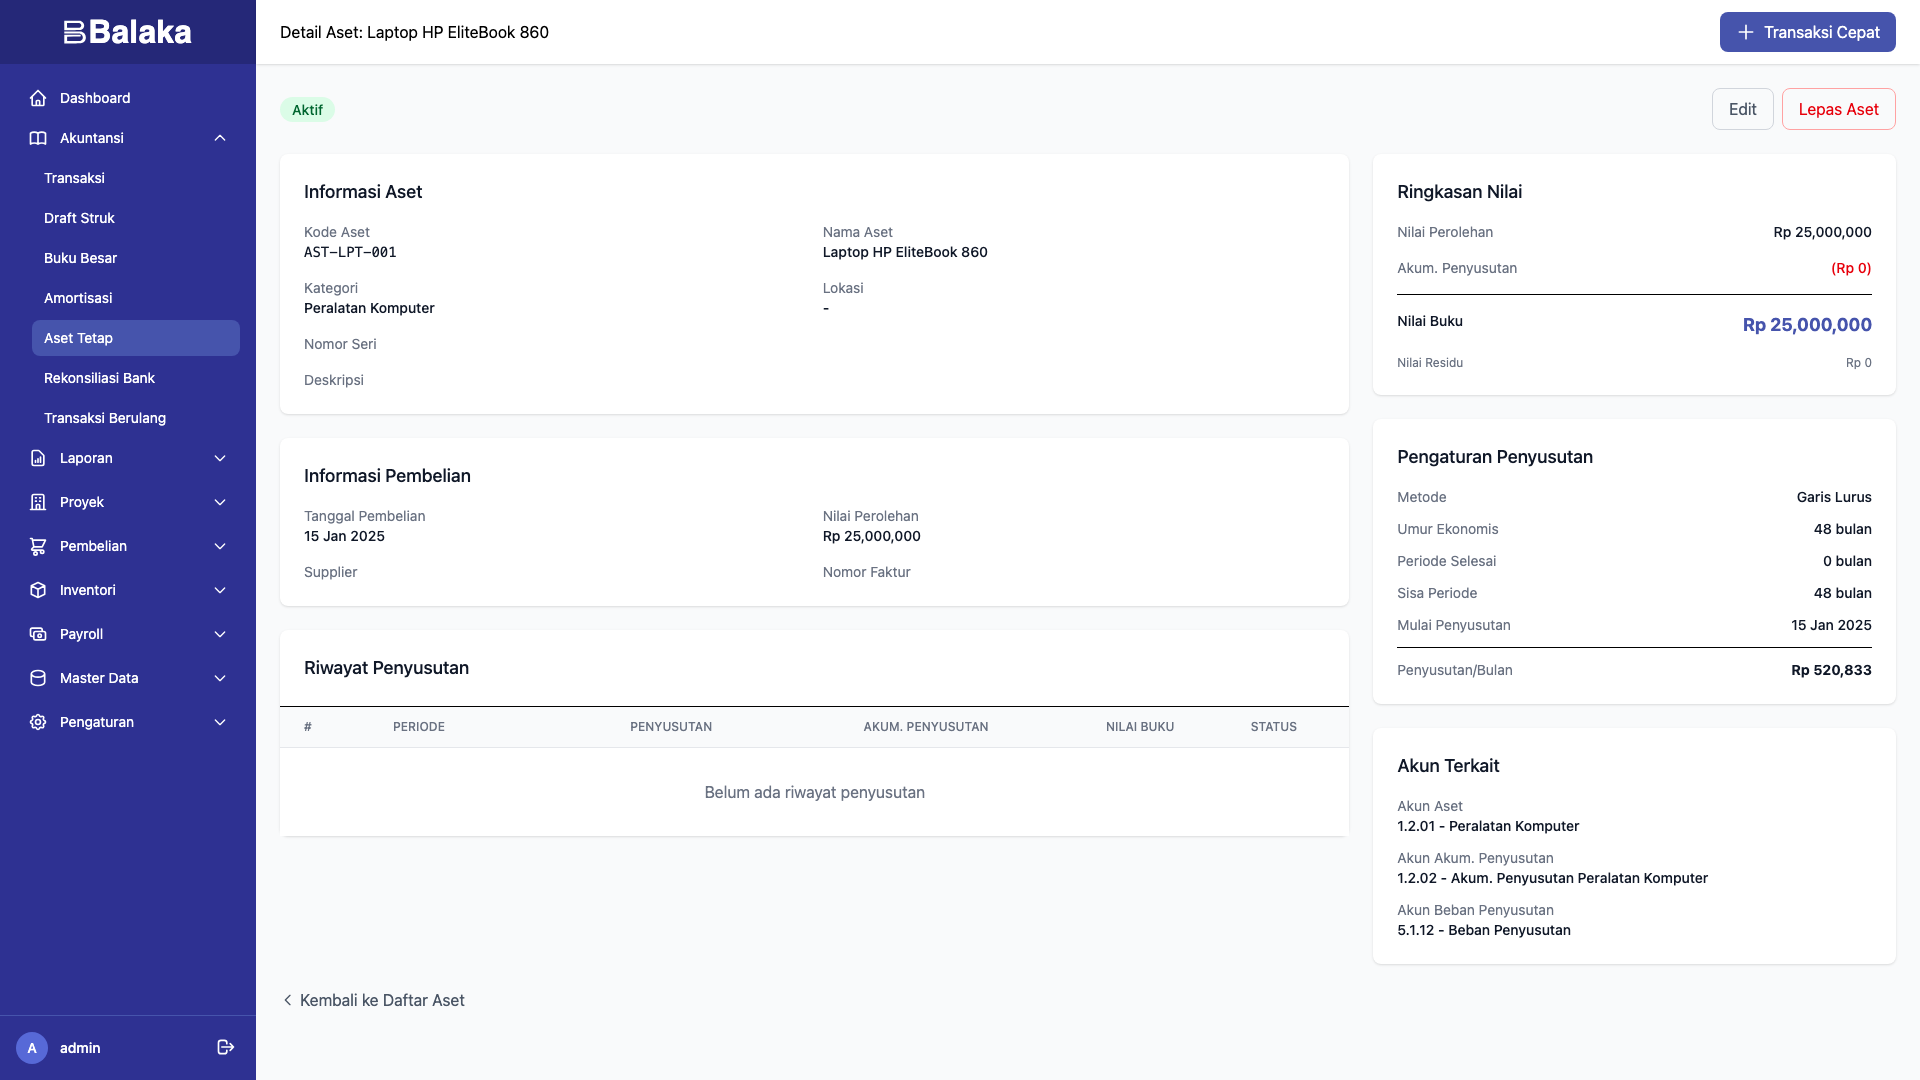
Task: Collapse the Akuntansi menu chevron
Action: [x=220, y=138]
